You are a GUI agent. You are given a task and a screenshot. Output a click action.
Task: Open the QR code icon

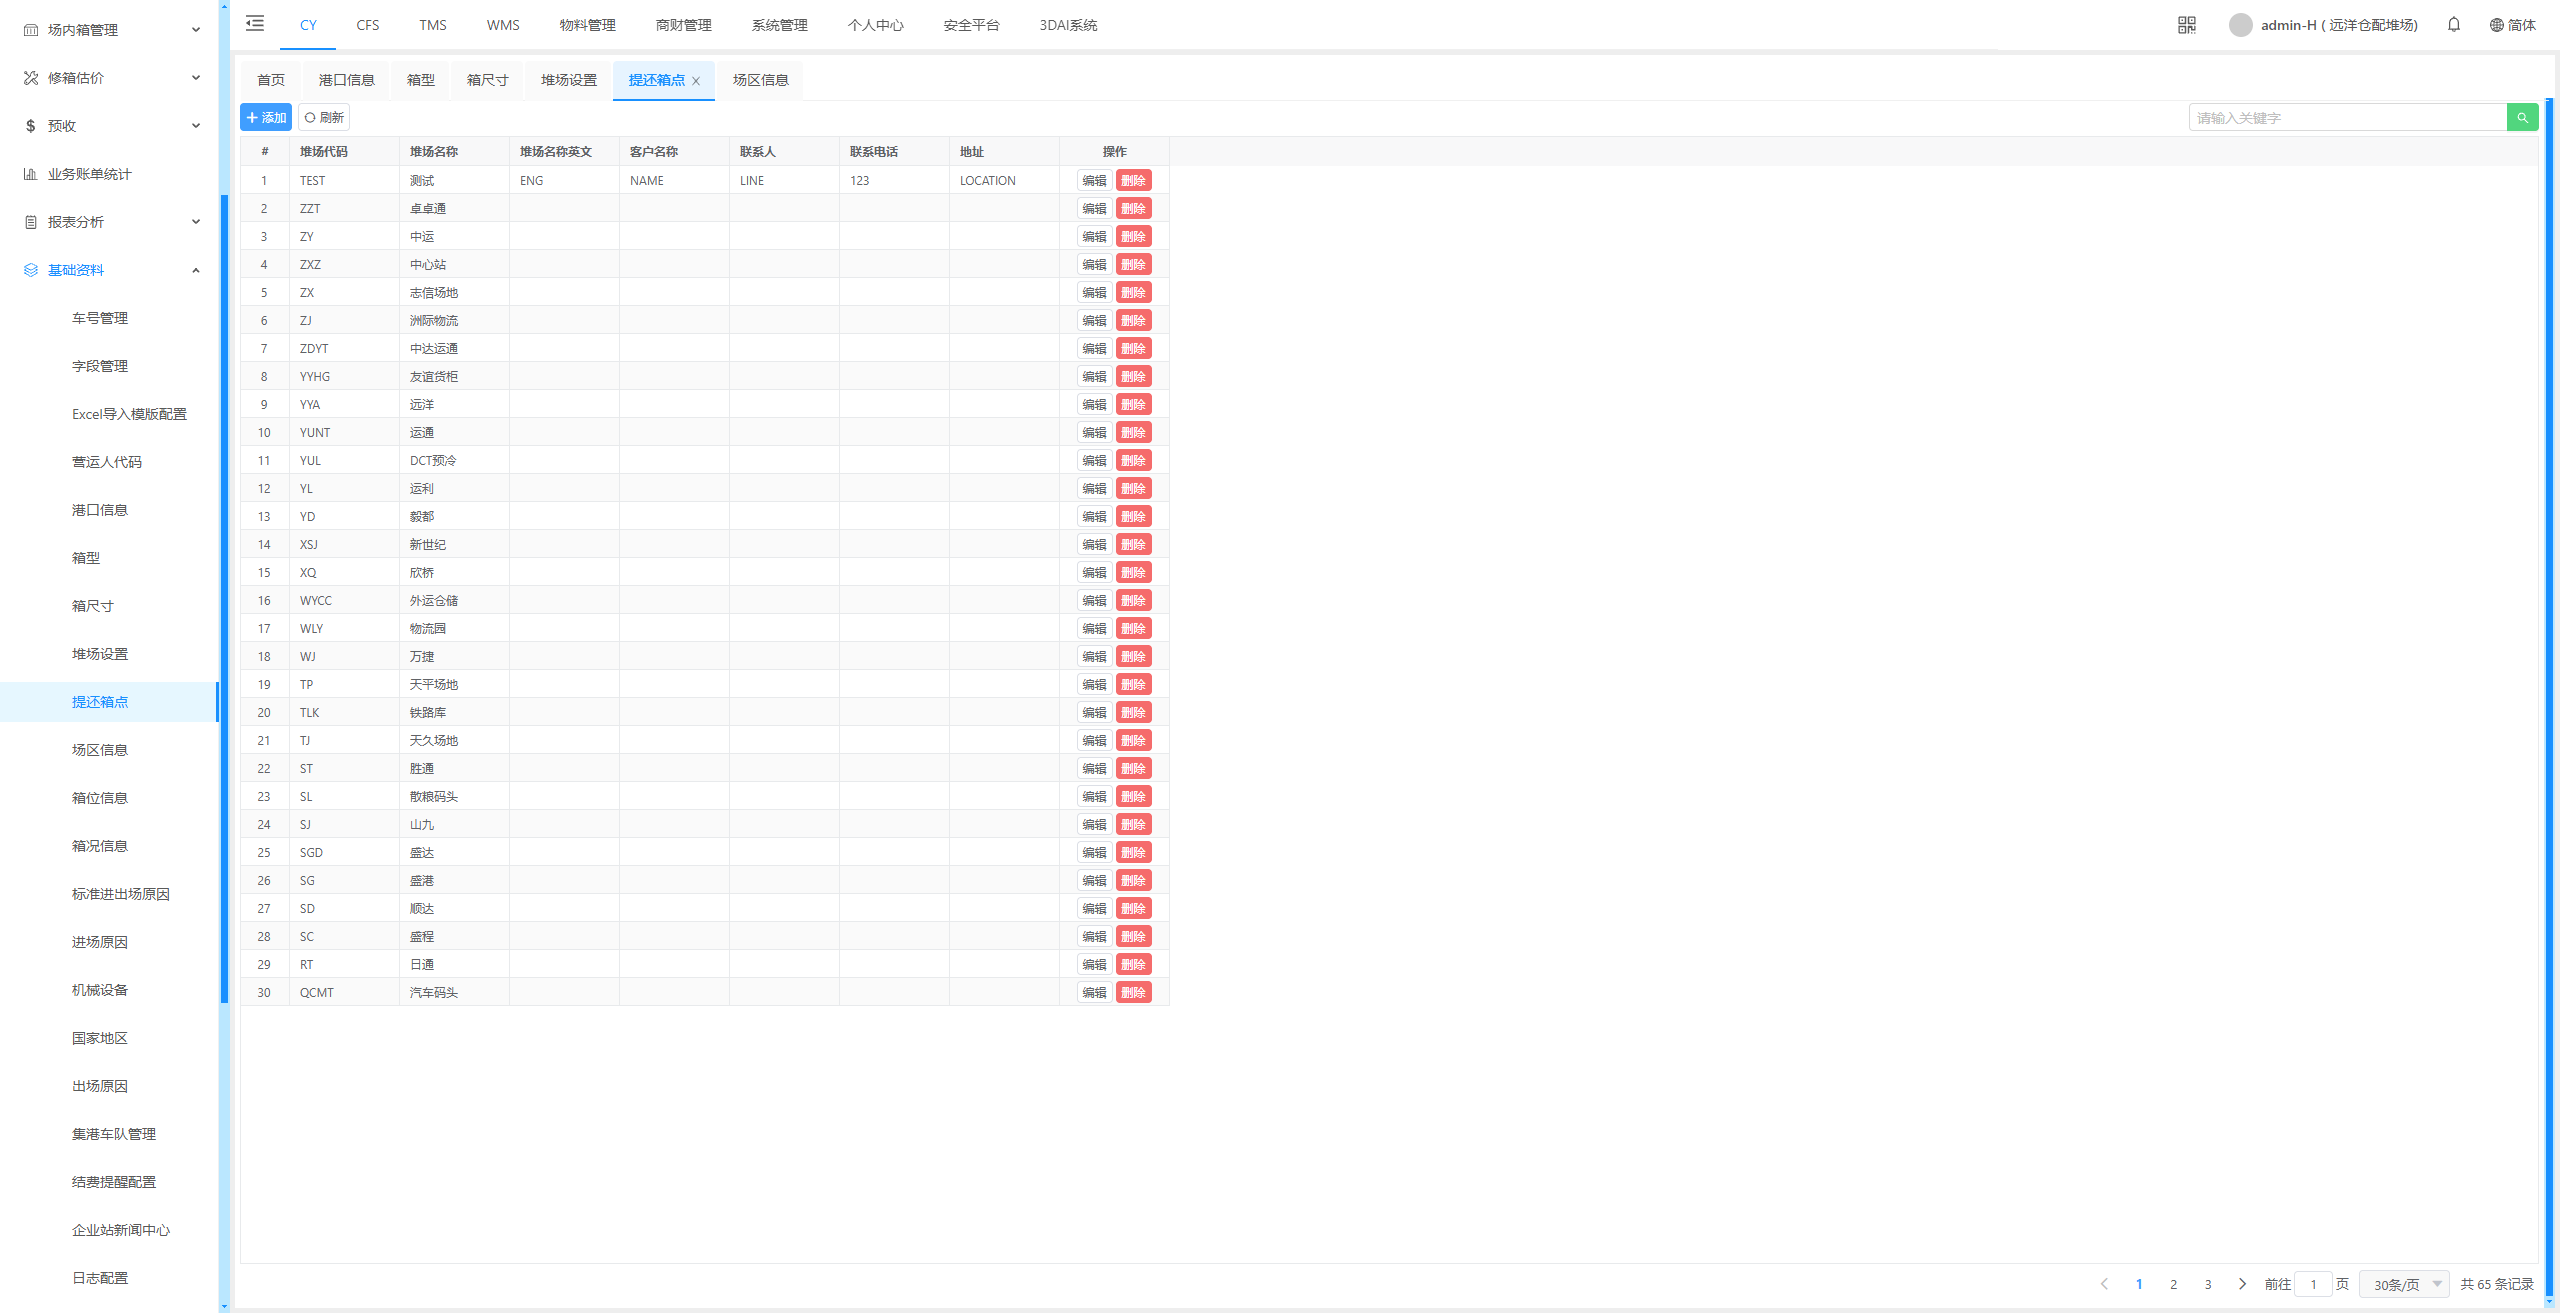pyautogui.click(x=2186, y=25)
